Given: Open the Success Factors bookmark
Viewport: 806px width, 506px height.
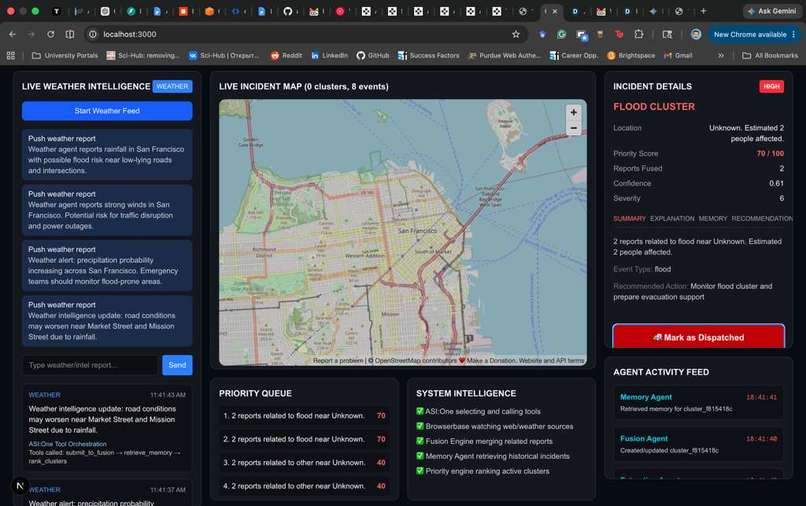Looking at the screenshot, I should 429,56.
